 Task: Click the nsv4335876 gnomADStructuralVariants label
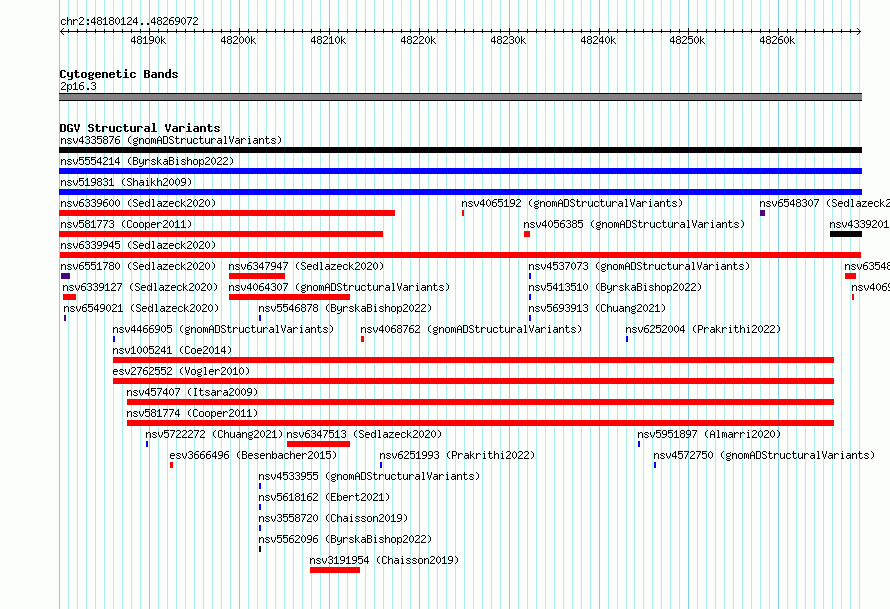click(171, 140)
